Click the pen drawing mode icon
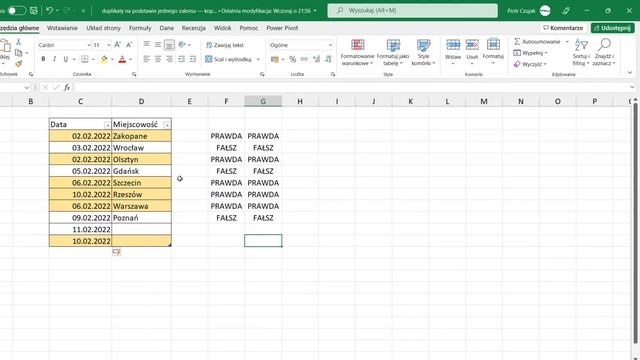640x360 pixels. [566, 11]
